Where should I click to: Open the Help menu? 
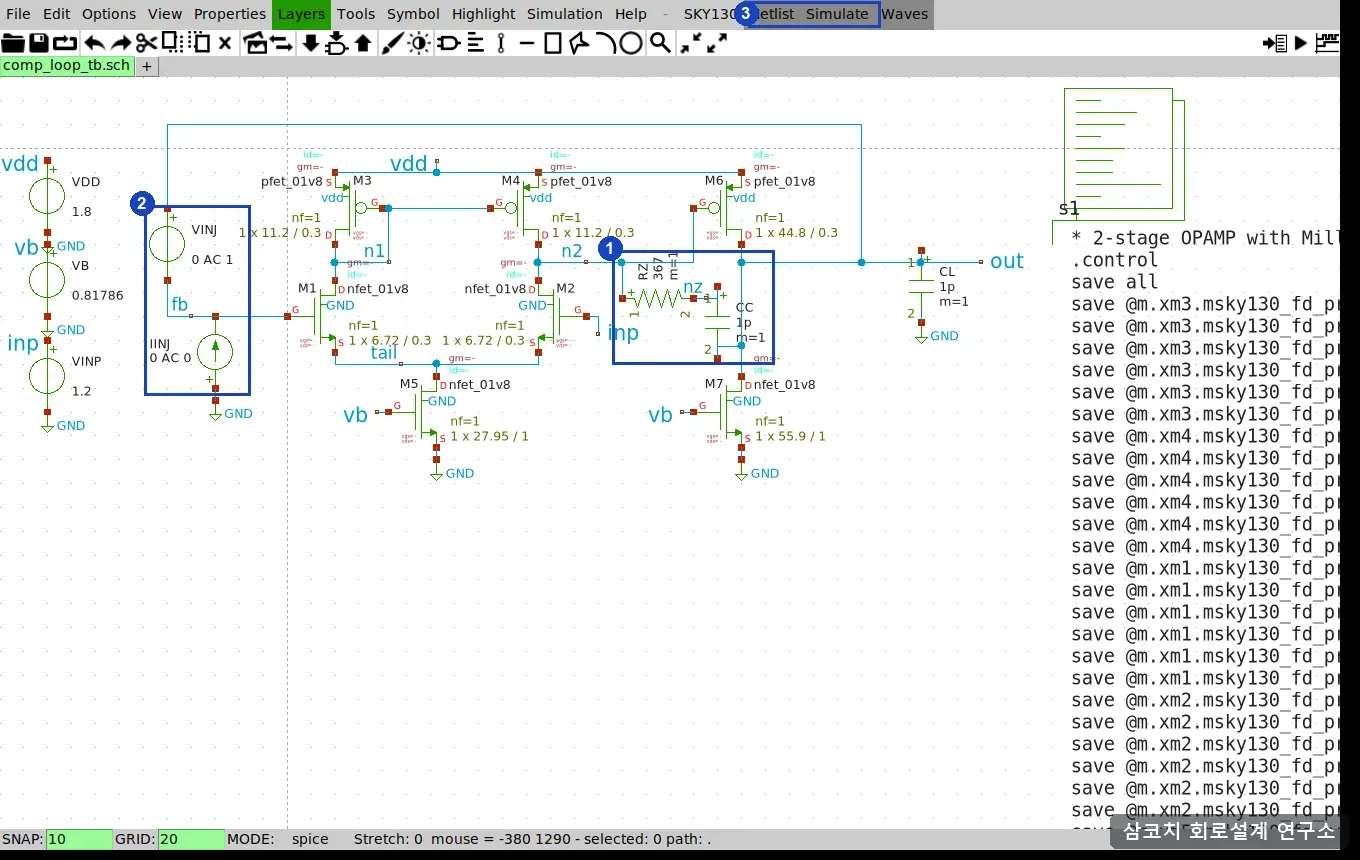(631, 14)
